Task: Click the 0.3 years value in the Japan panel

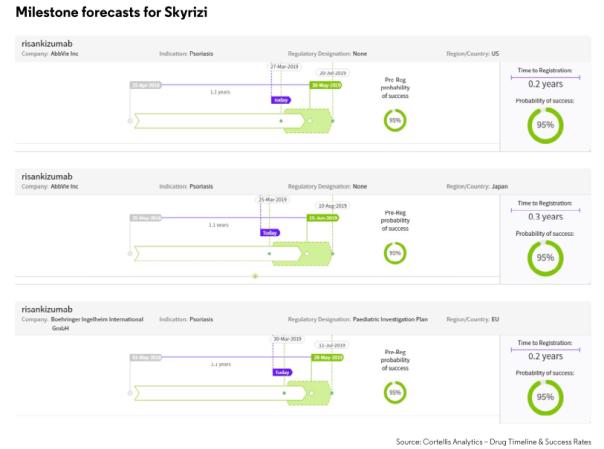Action: click(545, 217)
